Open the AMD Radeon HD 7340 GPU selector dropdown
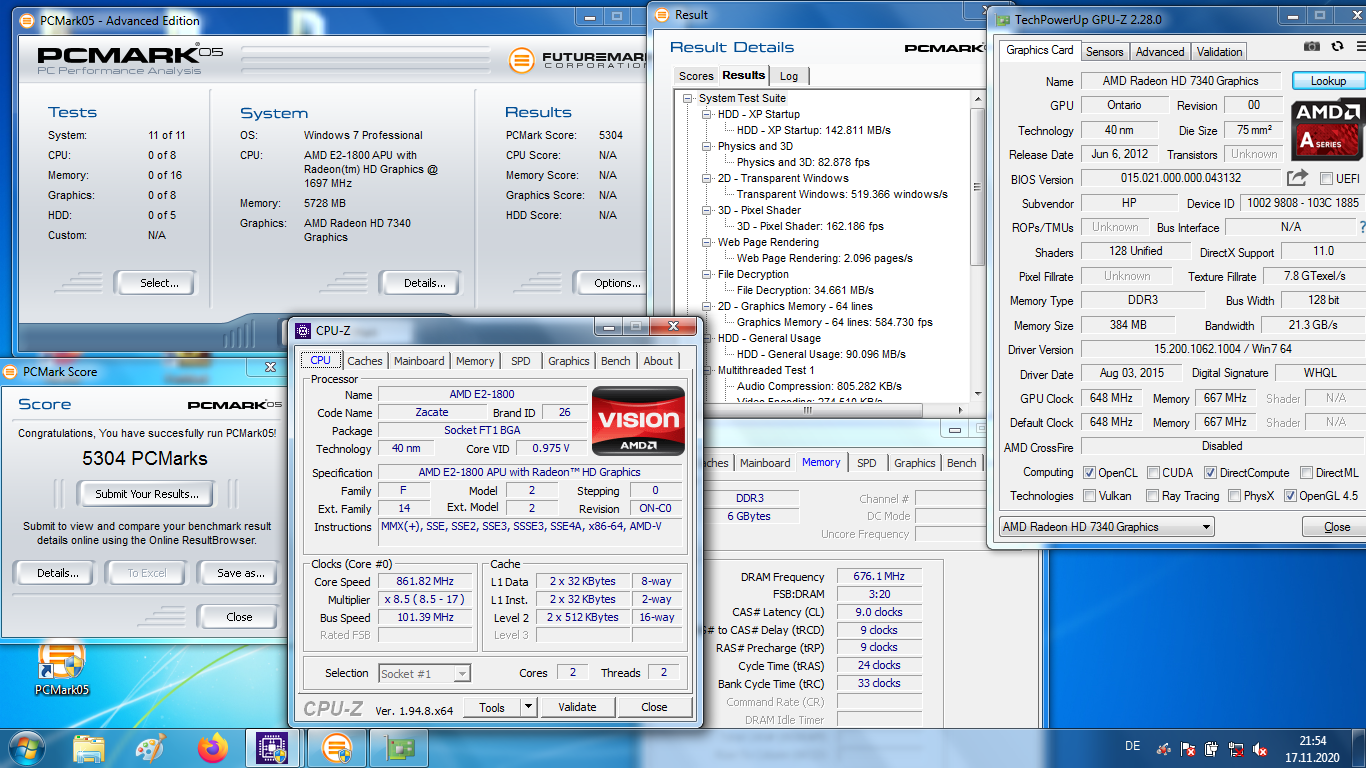This screenshot has height=768, width=1366. click(x=1106, y=527)
